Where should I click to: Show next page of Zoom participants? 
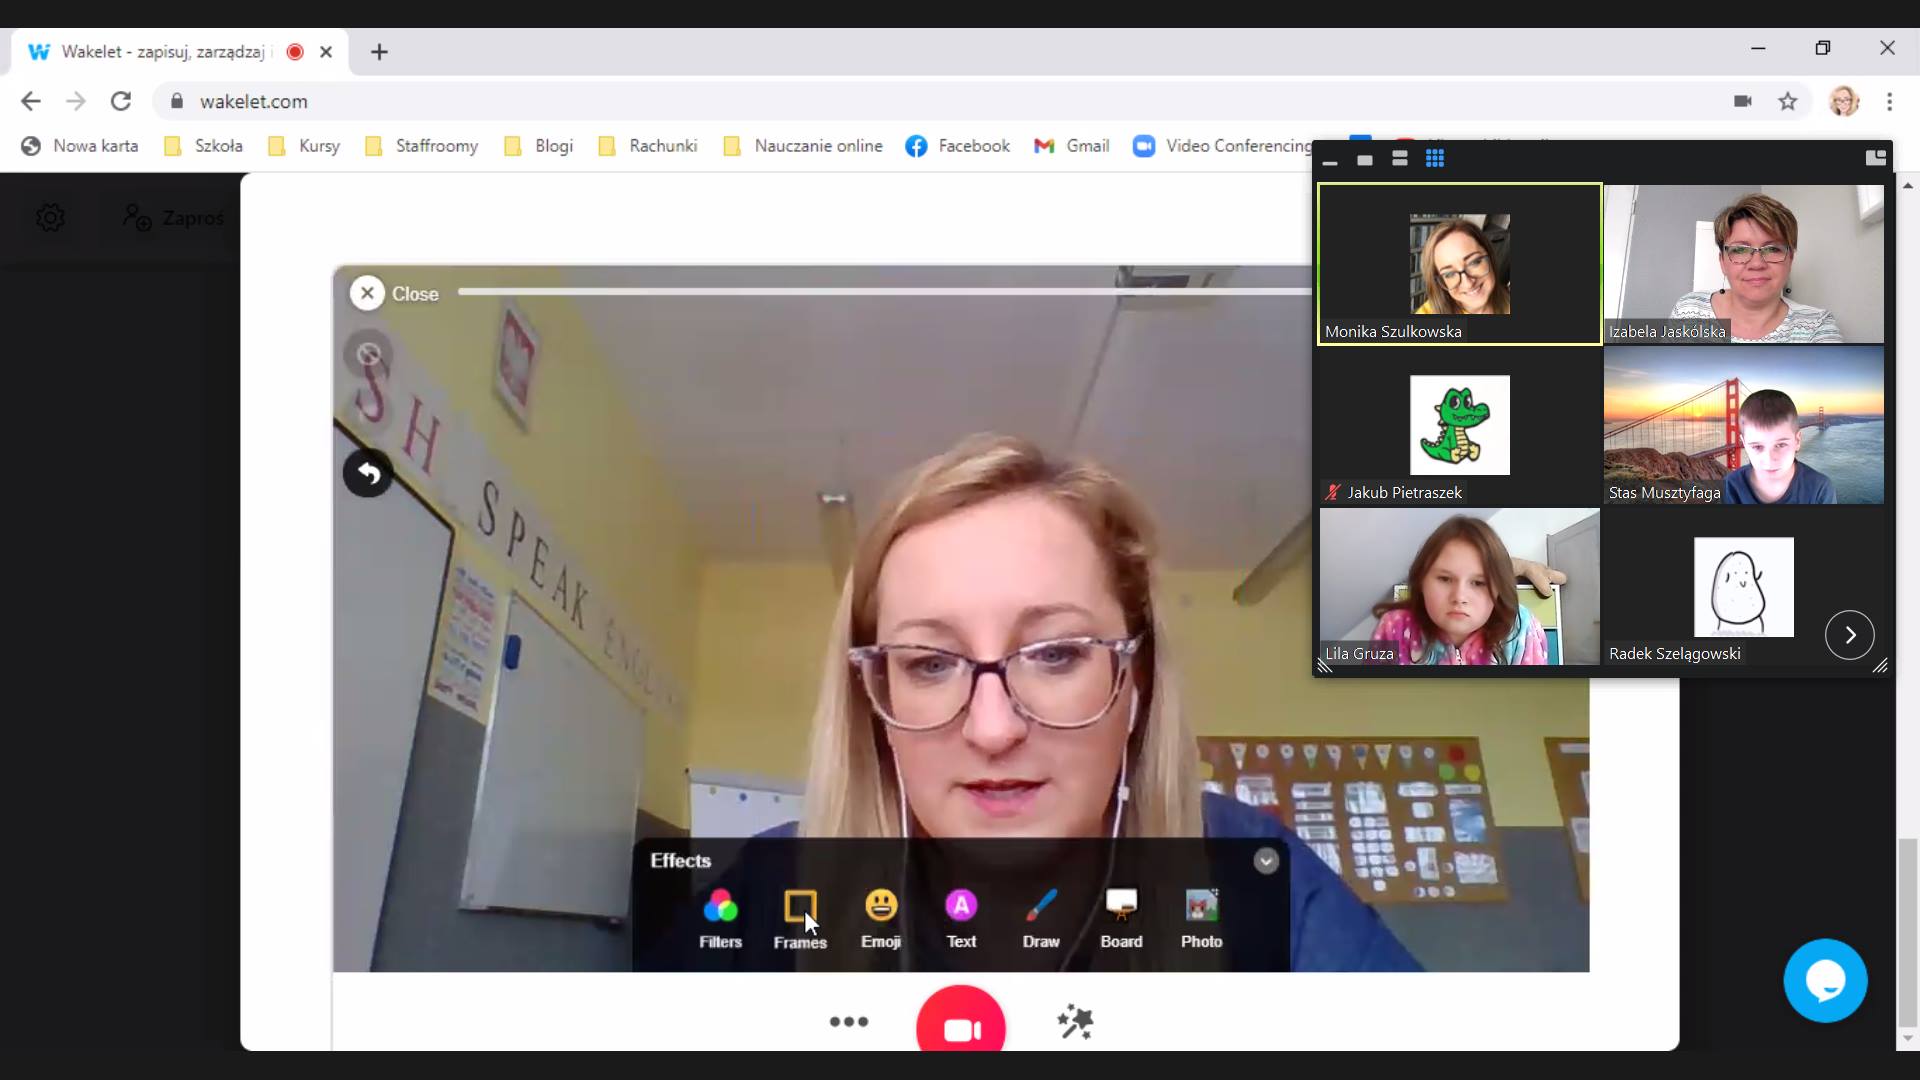click(1849, 635)
